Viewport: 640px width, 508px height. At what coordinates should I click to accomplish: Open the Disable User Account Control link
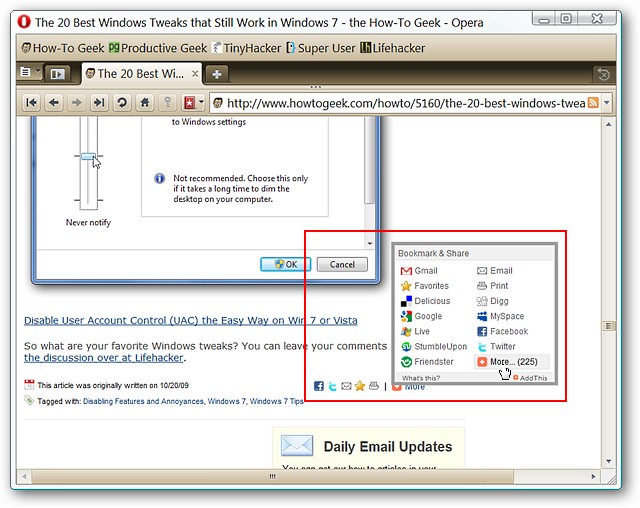(191, 320)
